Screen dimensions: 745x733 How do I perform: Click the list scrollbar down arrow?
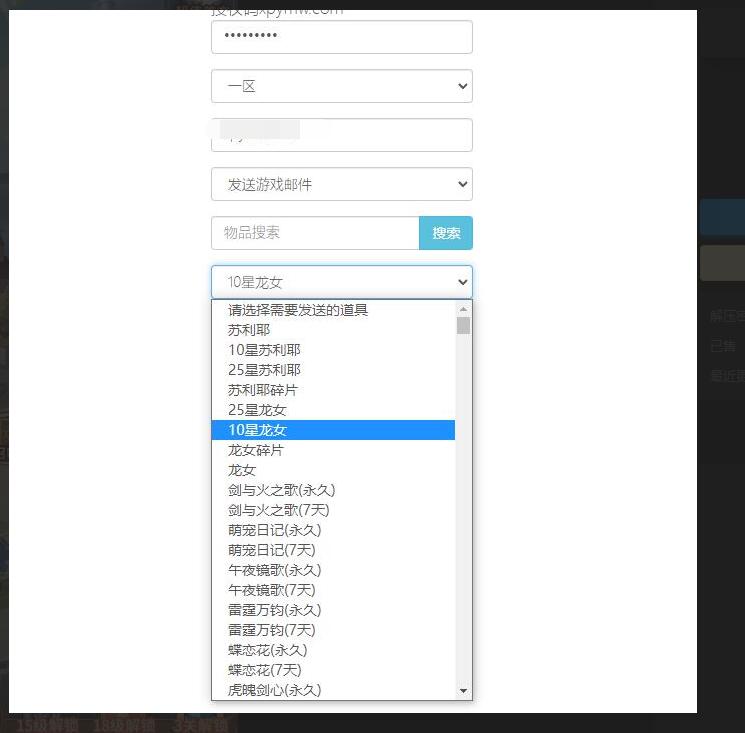463,691
